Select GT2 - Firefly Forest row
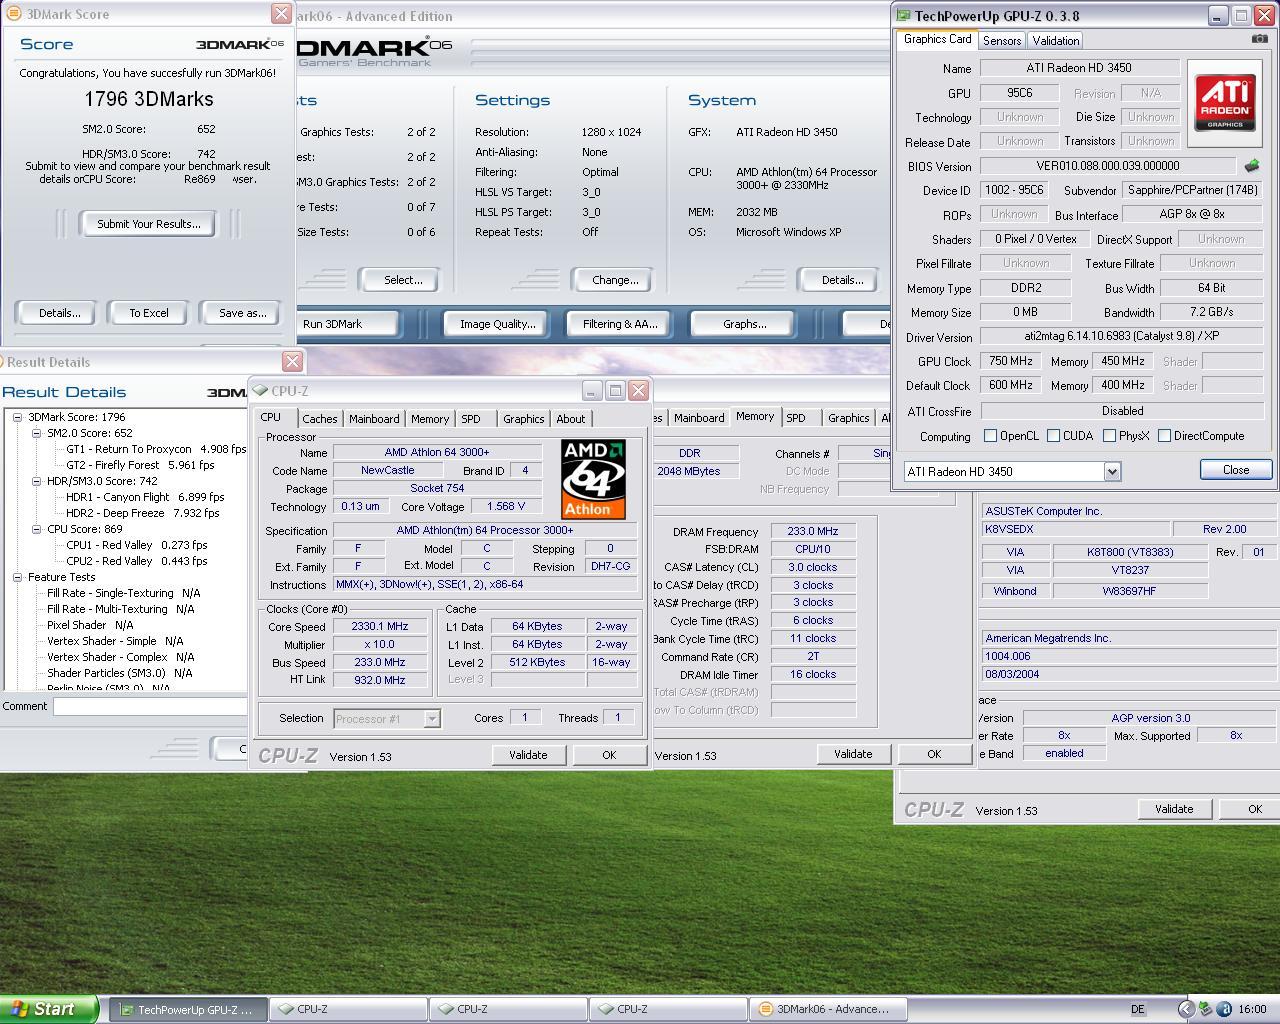This screenshot has width=1280, height=1024. point(140,465)
